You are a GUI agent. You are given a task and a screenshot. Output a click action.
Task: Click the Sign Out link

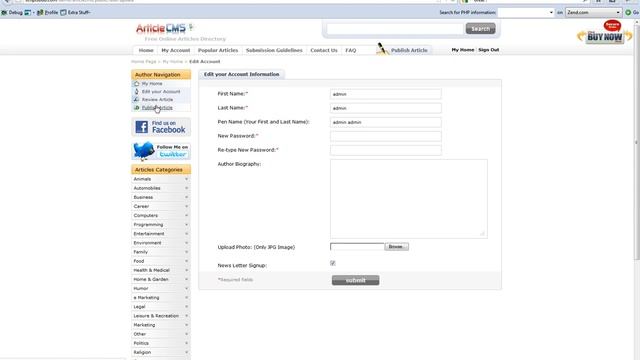489,50
